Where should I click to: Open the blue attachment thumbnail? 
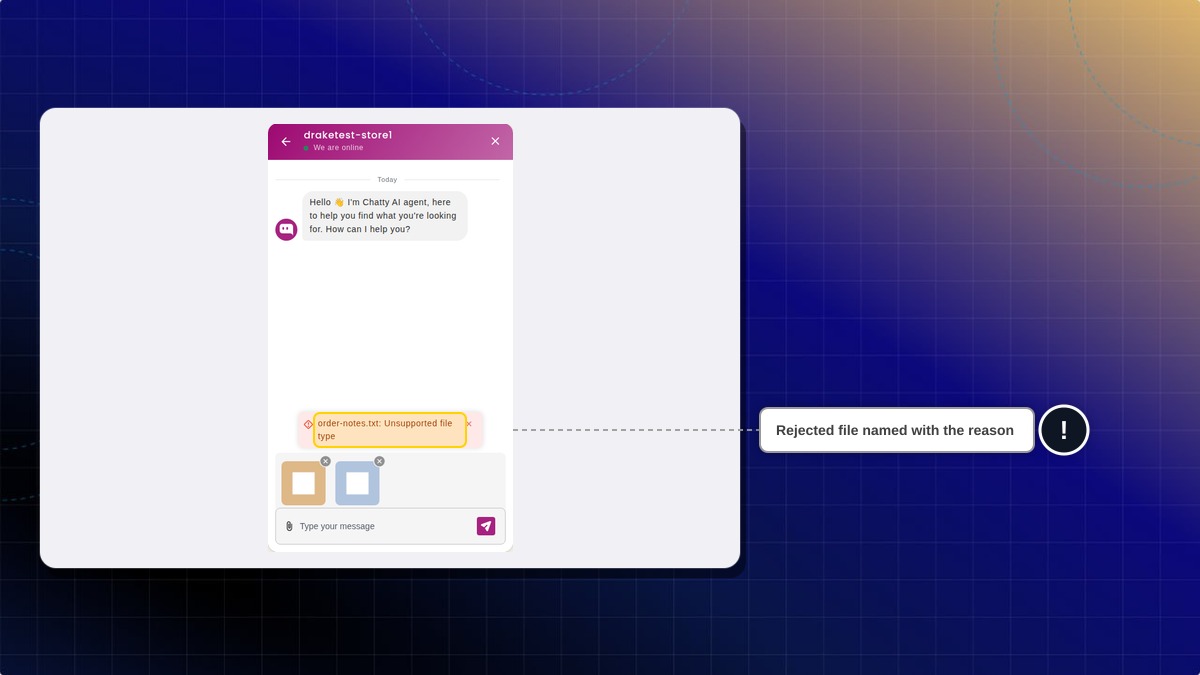[x=357, y=483]
